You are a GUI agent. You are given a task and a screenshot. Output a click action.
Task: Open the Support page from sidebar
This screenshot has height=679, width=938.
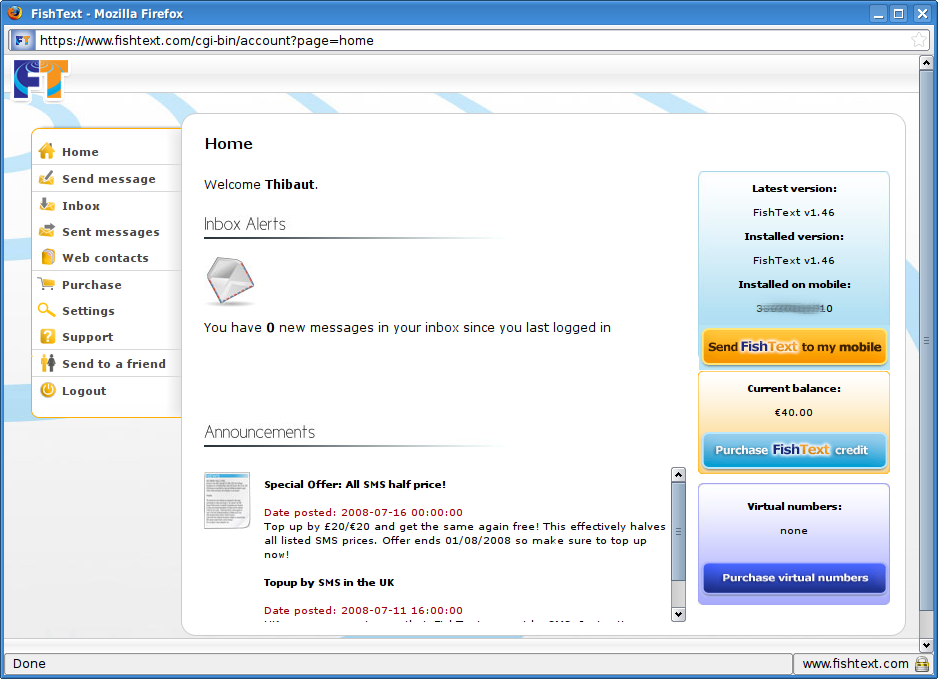[x=87, y=337]
